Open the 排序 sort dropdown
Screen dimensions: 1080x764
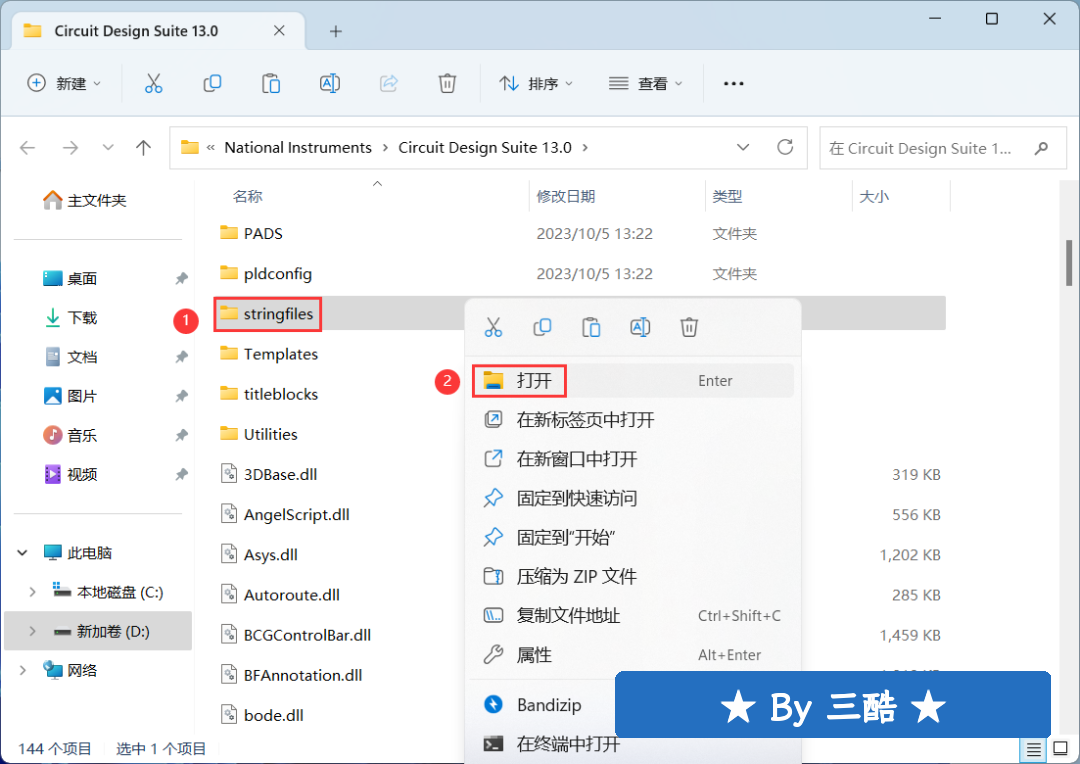(536, 83)
